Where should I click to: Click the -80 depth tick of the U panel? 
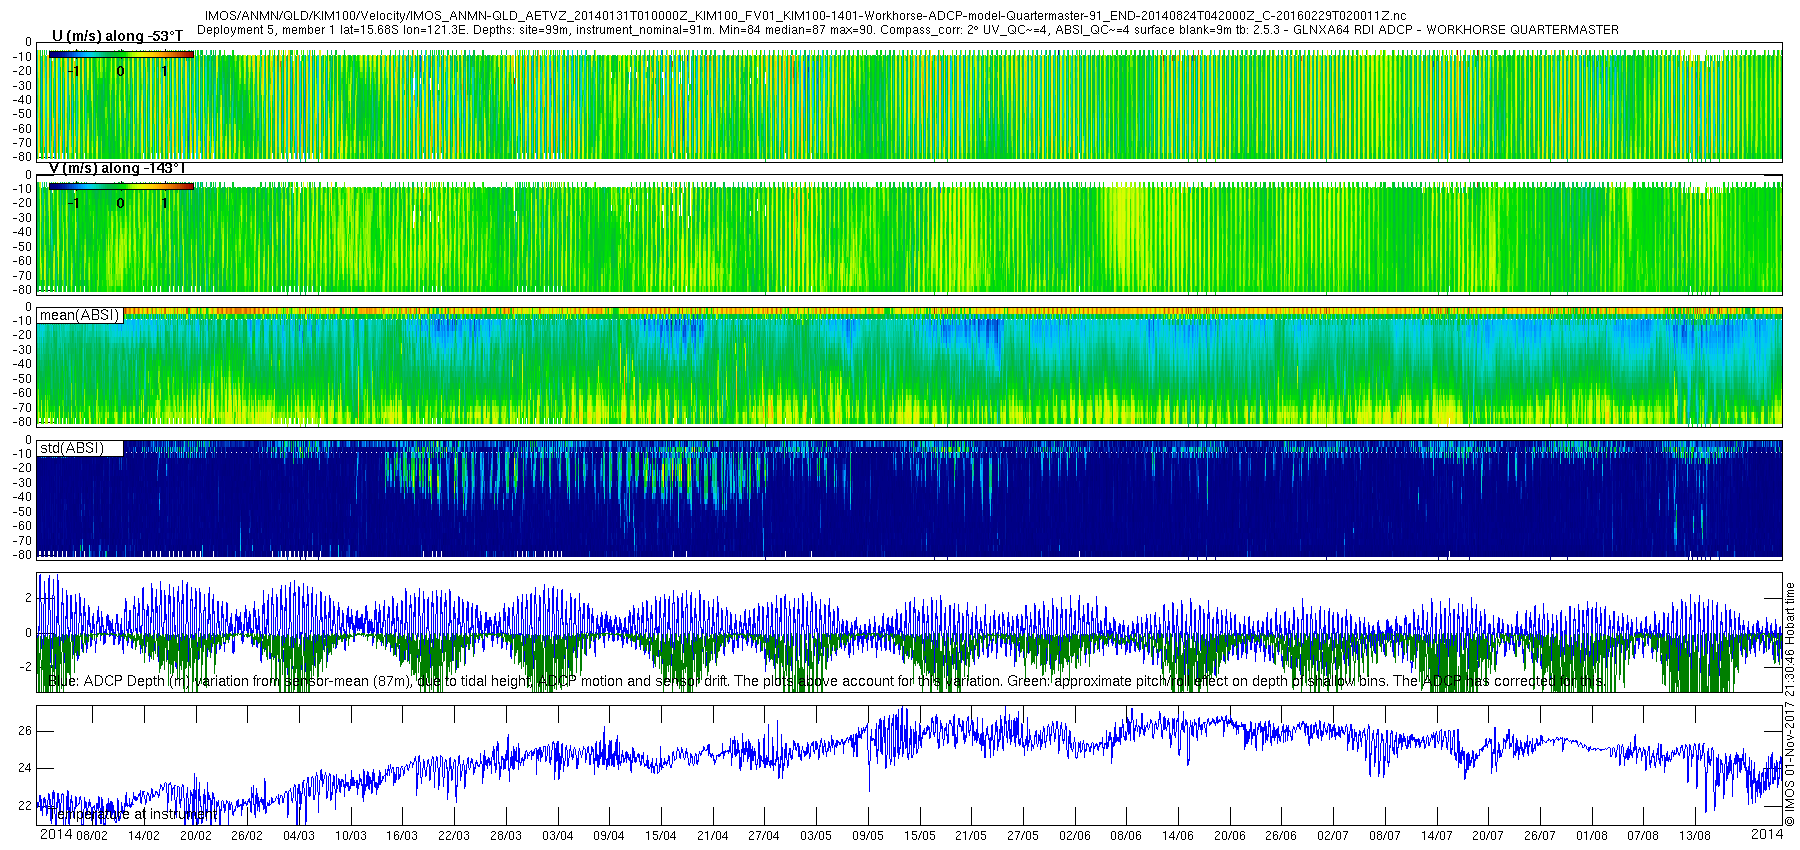coord(22,157)
